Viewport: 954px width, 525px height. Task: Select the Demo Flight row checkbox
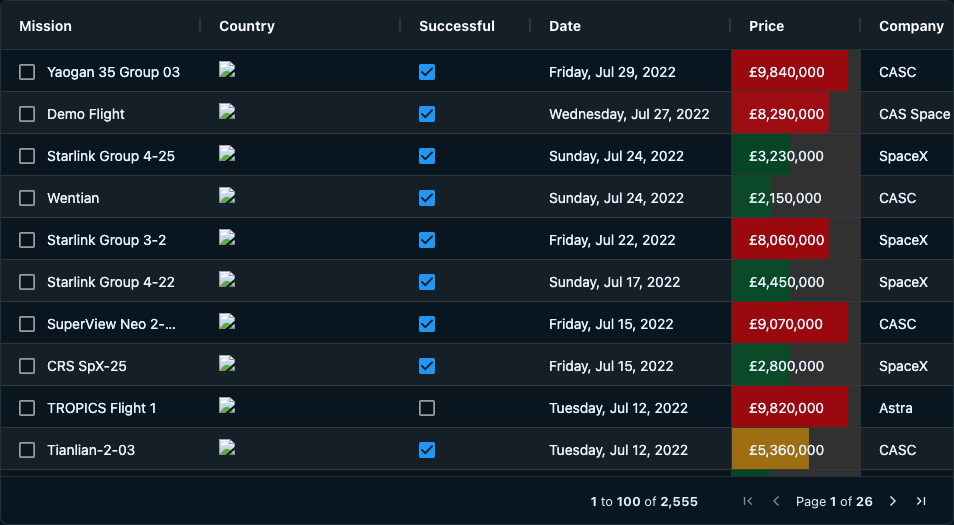coord(27,114)
